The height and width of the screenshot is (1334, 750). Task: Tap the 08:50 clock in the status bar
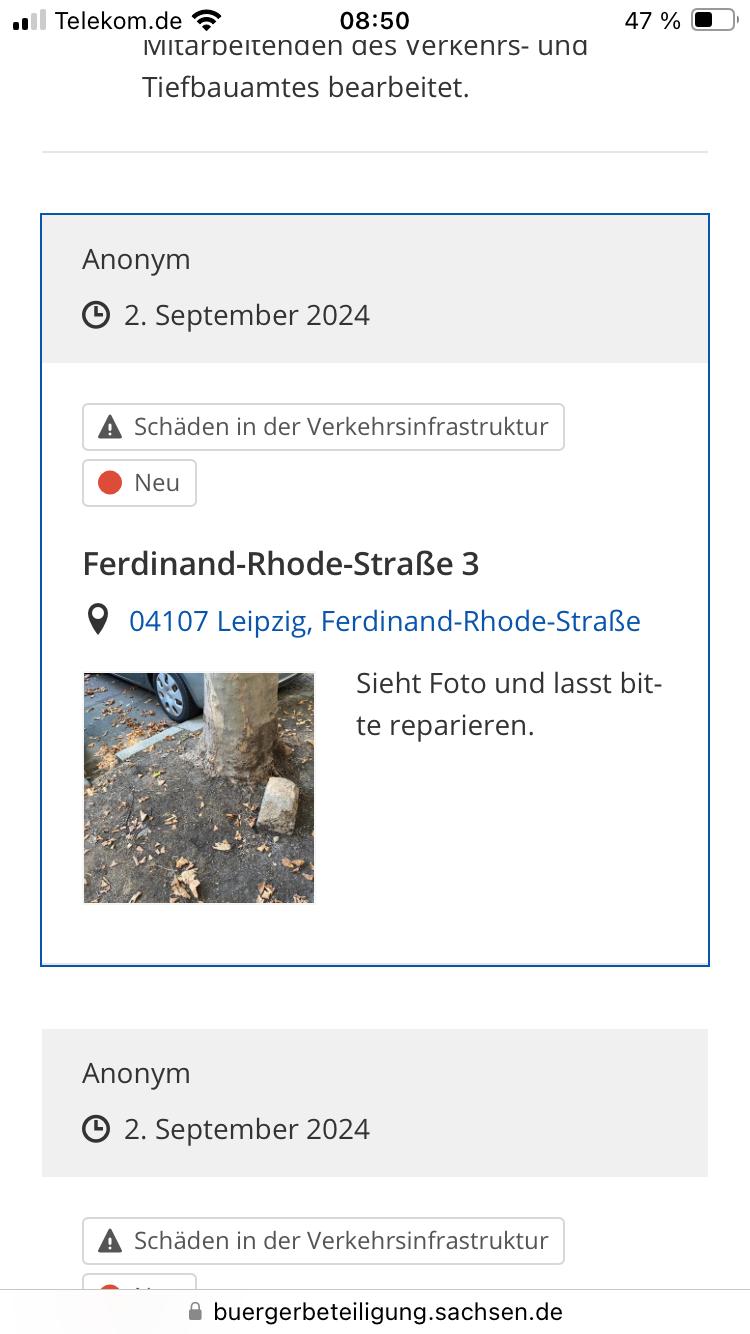375,20
